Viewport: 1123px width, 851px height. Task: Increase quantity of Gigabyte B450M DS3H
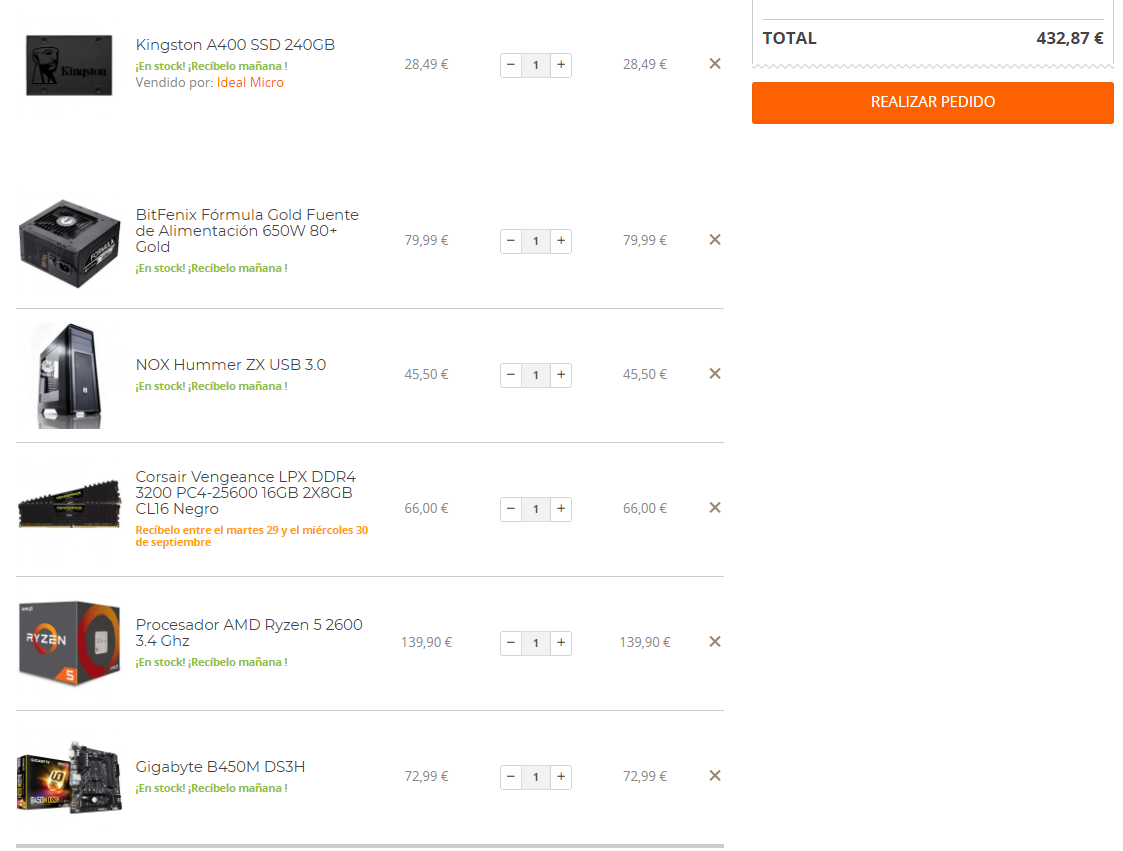pos(561,777)
